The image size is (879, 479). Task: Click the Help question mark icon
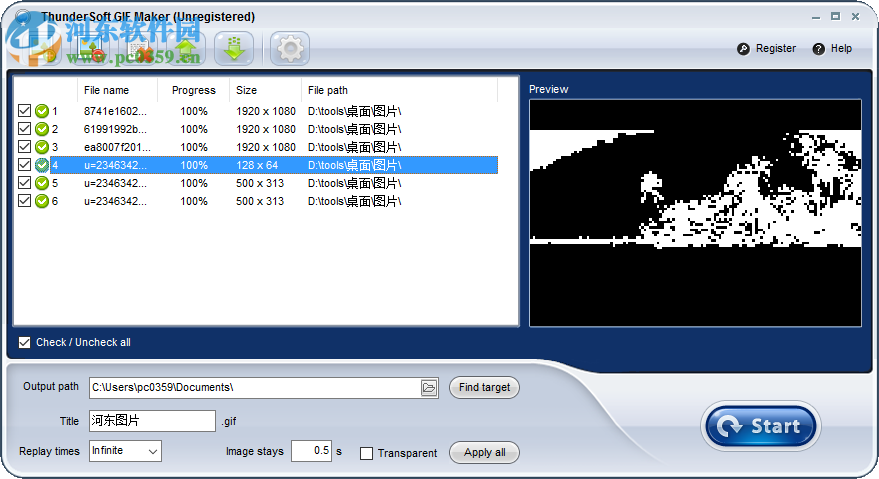818,49
